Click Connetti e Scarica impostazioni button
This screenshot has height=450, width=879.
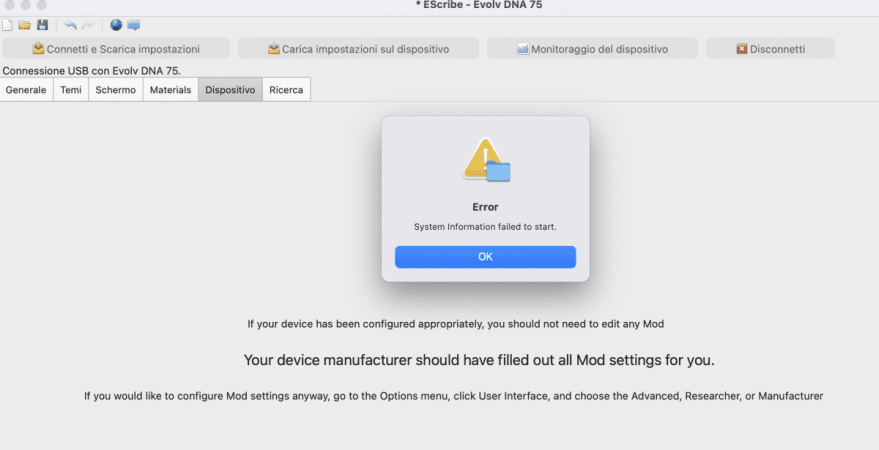coord(116,49)
